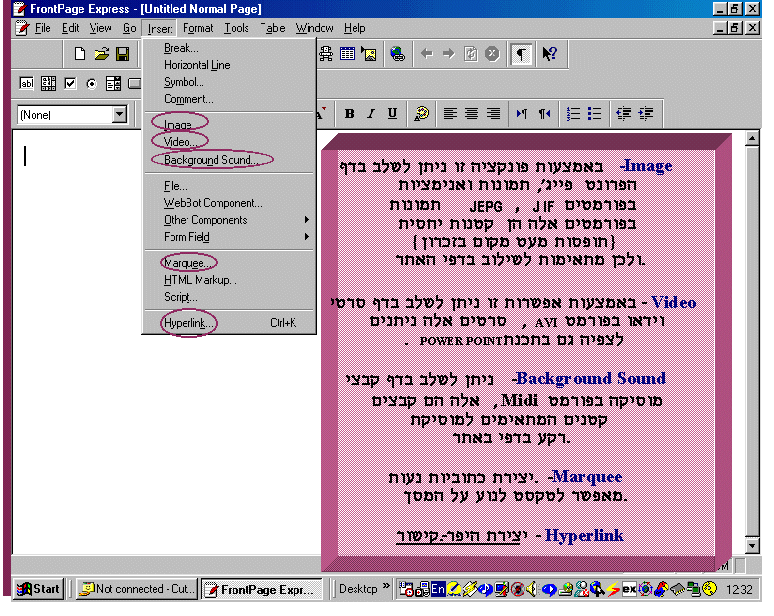Image resolution: width=774 pixels, height=616 pixels.
Task: Click the FrontPage Expr... taskbar button
Action: pos(262,589)
